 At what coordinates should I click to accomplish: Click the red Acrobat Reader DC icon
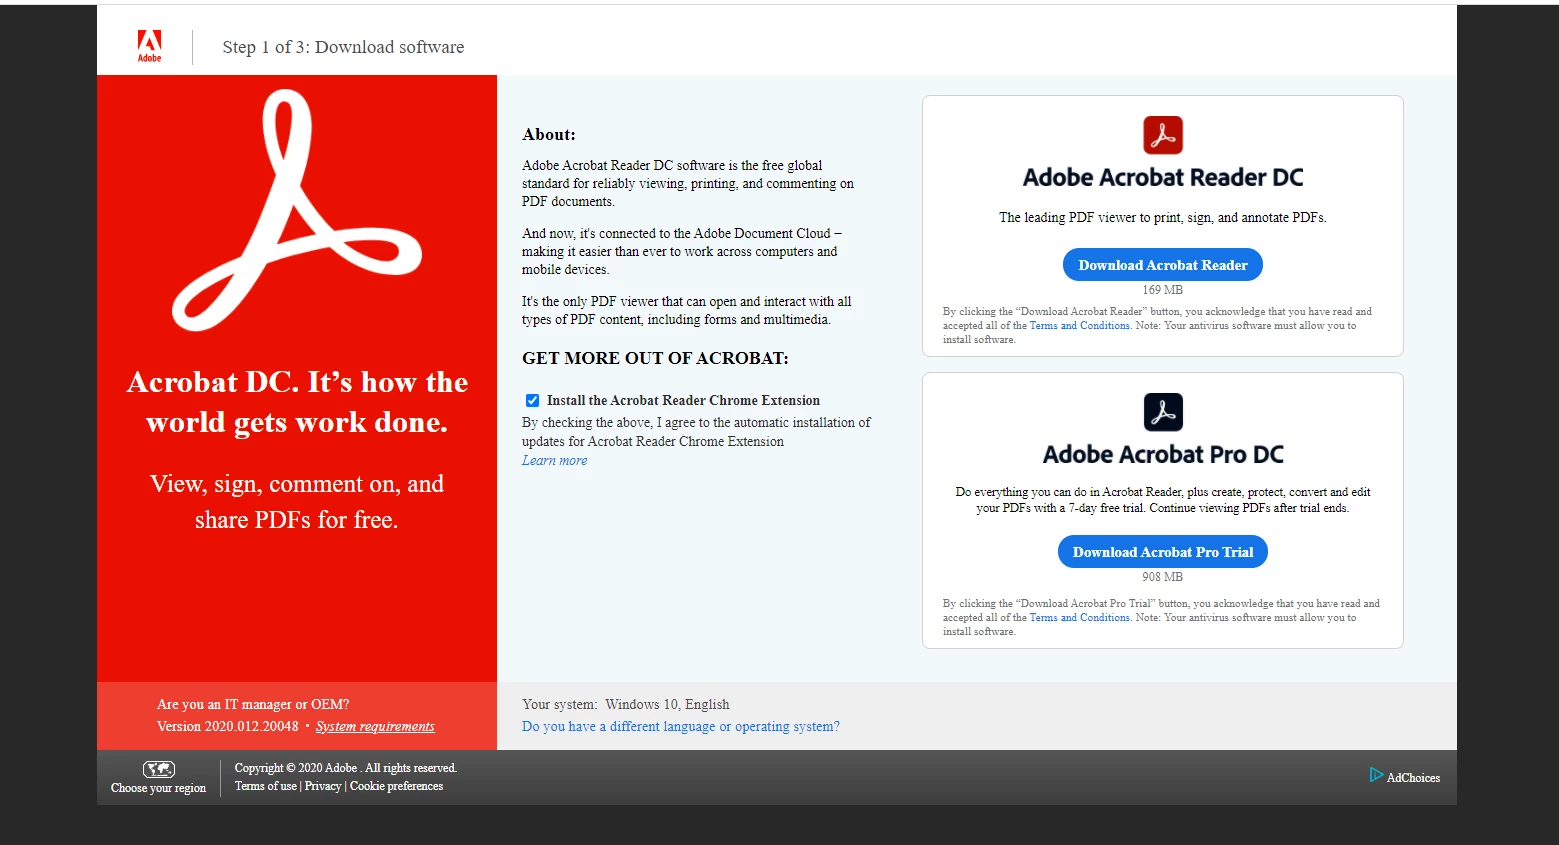(x=1163, y=135)
